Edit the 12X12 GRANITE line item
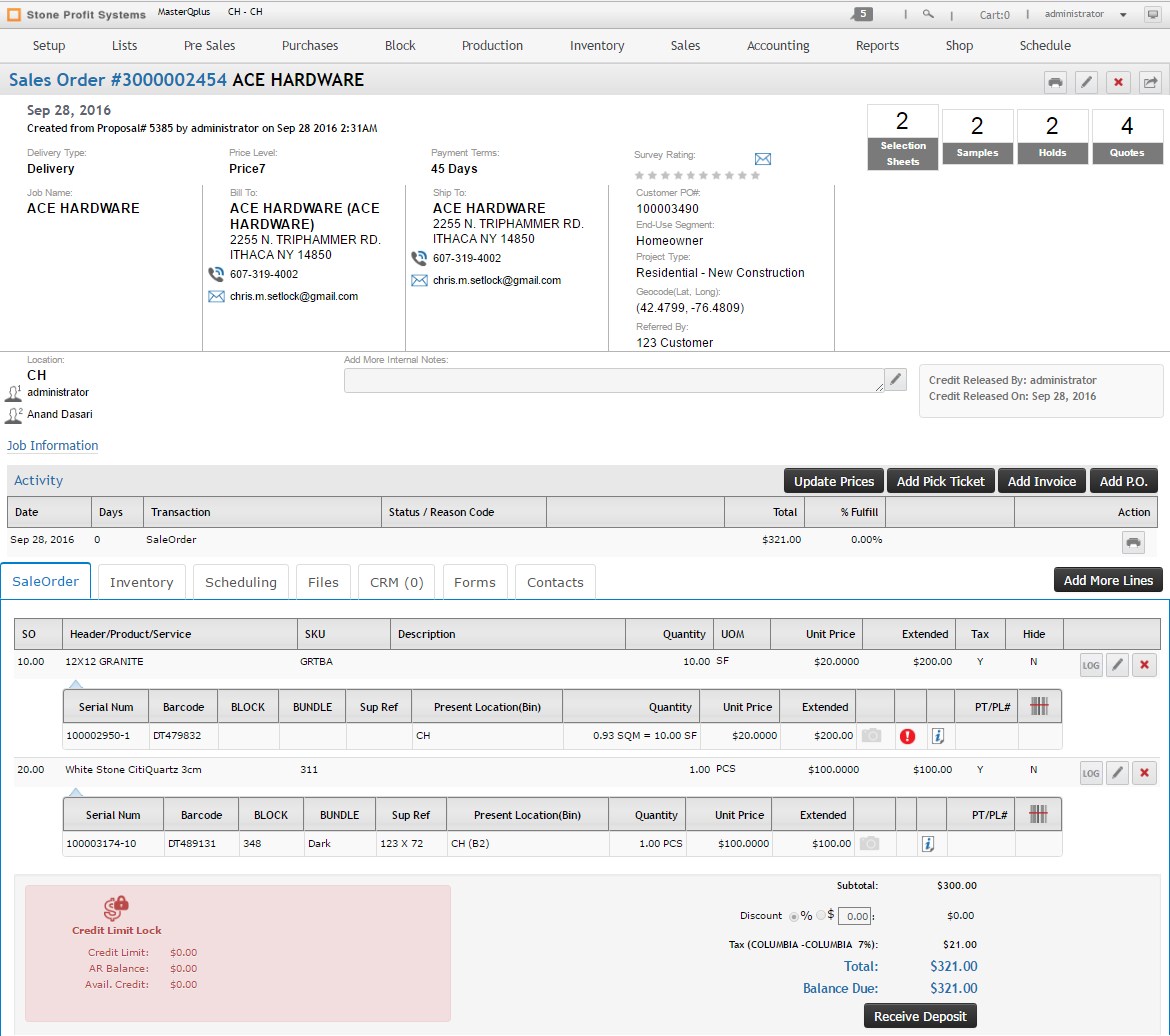Image resolution: width=1170 pixels, height=1036 pixels. pyautogui.click(x=1117, y=665)
